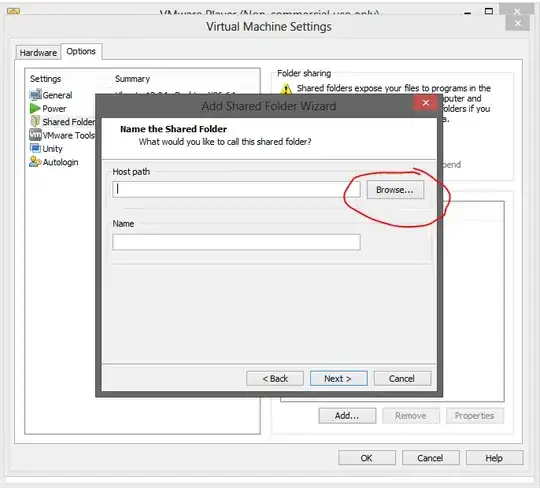The image size is (540, 488).
Task: Click the yellow warning icon in Folder sharing
Action: pyautogui.click(x=286, y=89)
